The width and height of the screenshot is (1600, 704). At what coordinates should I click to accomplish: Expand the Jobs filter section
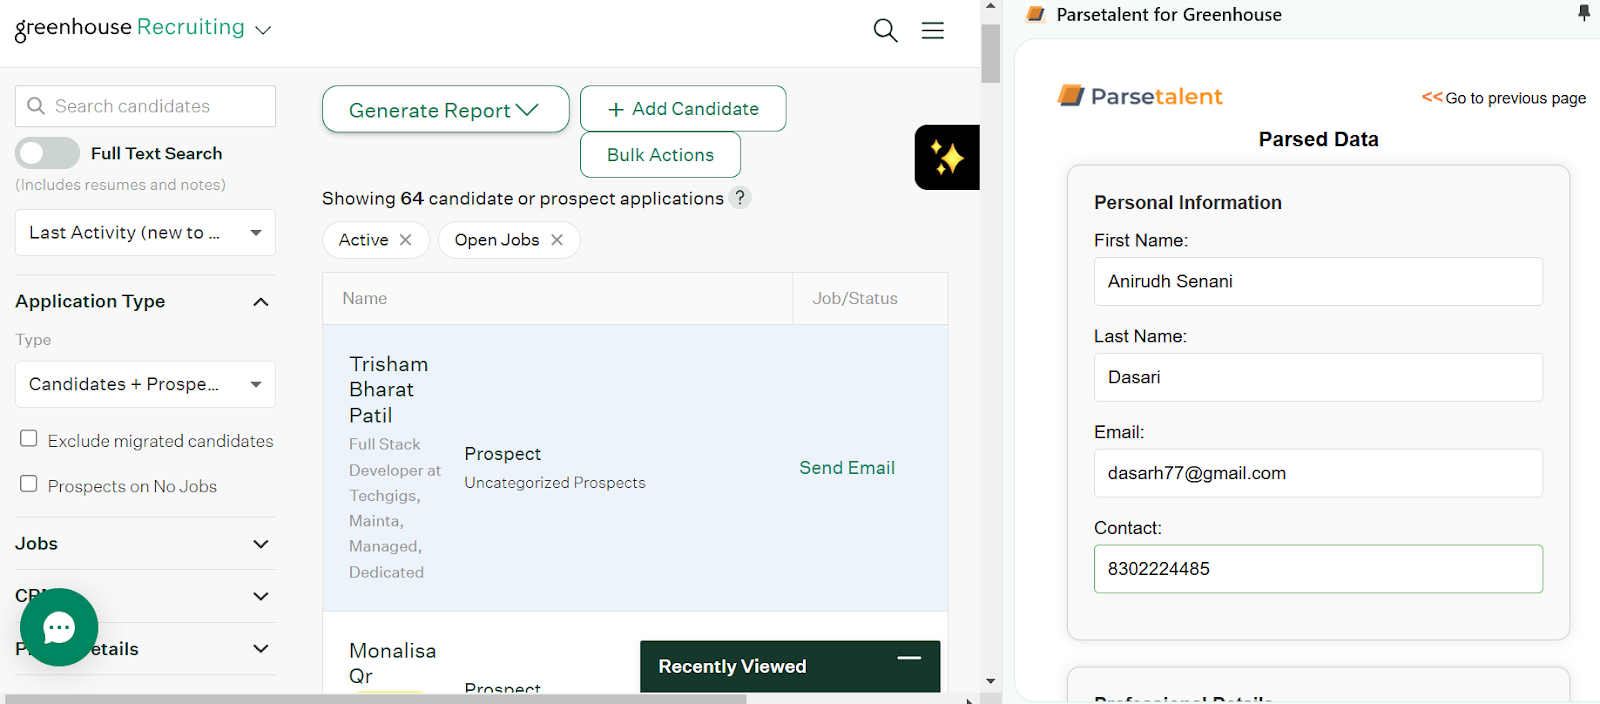261,544
